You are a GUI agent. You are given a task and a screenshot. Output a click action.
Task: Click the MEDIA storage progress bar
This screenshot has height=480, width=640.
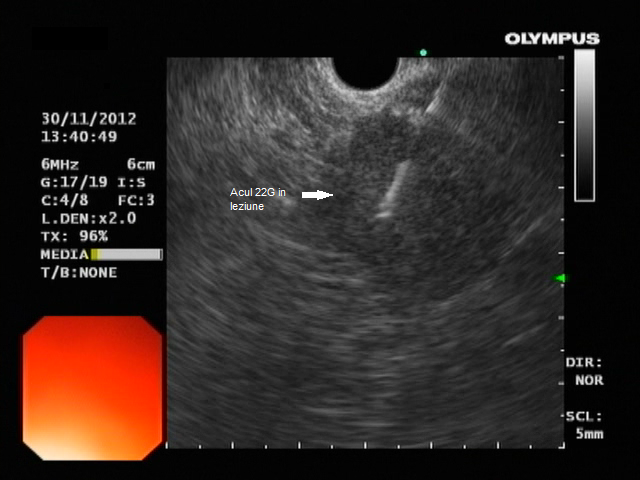click(127, 255)
